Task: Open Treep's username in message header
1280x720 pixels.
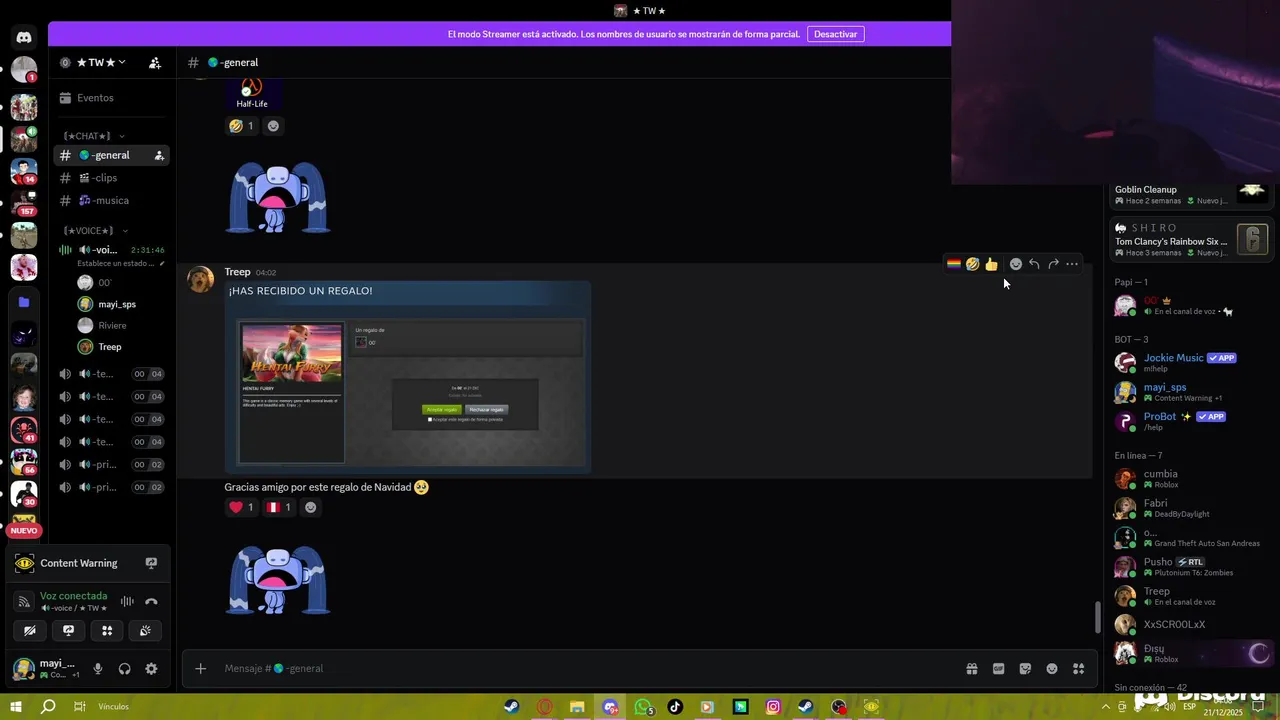Action: click(x=237, y=272)
